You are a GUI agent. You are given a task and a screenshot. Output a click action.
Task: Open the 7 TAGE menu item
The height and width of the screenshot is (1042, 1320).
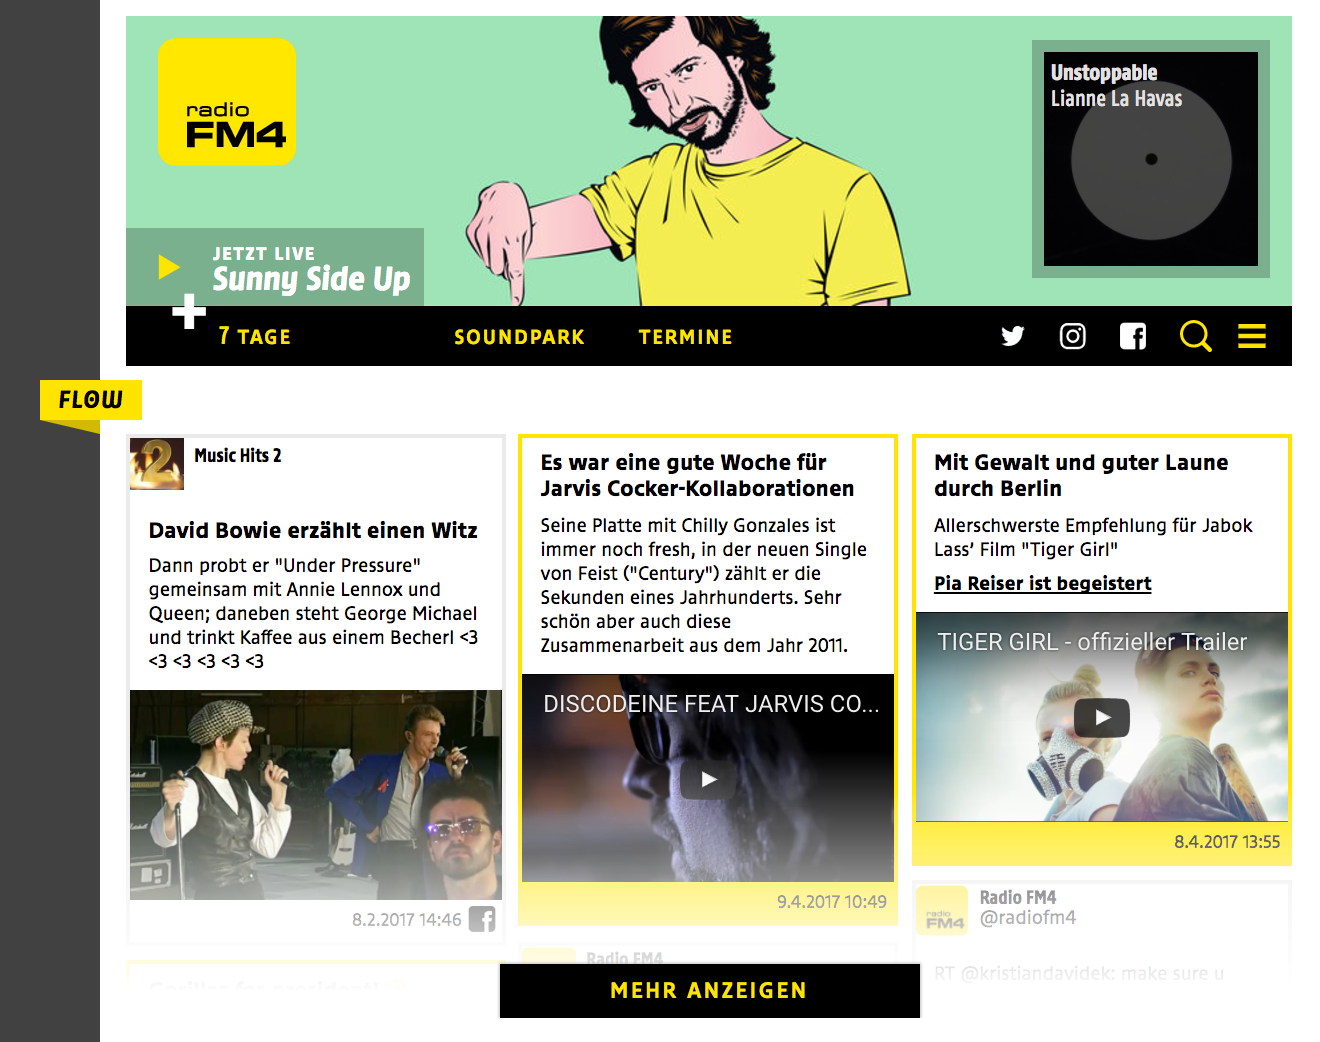(x=255, y=337)
